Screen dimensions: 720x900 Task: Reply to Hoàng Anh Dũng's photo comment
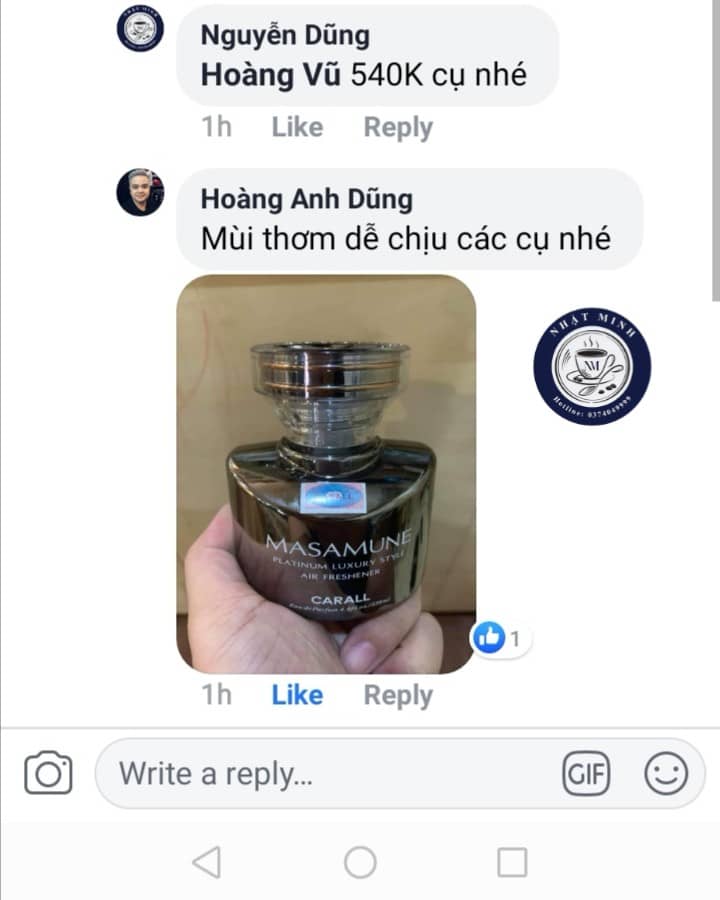point(398,696)
